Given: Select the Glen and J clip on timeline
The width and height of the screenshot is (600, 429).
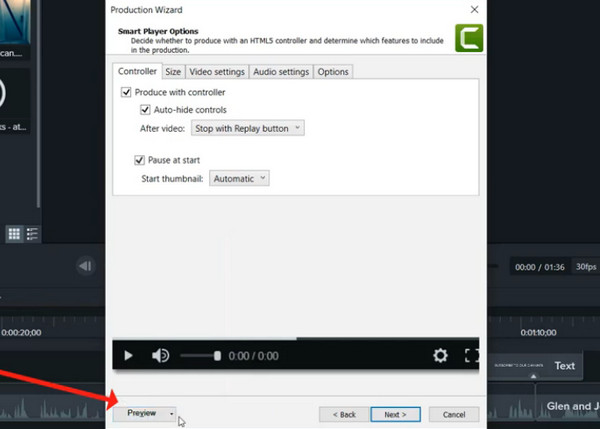Looking at the screenshot, I should pyautogui.click(x=568, y=406).
